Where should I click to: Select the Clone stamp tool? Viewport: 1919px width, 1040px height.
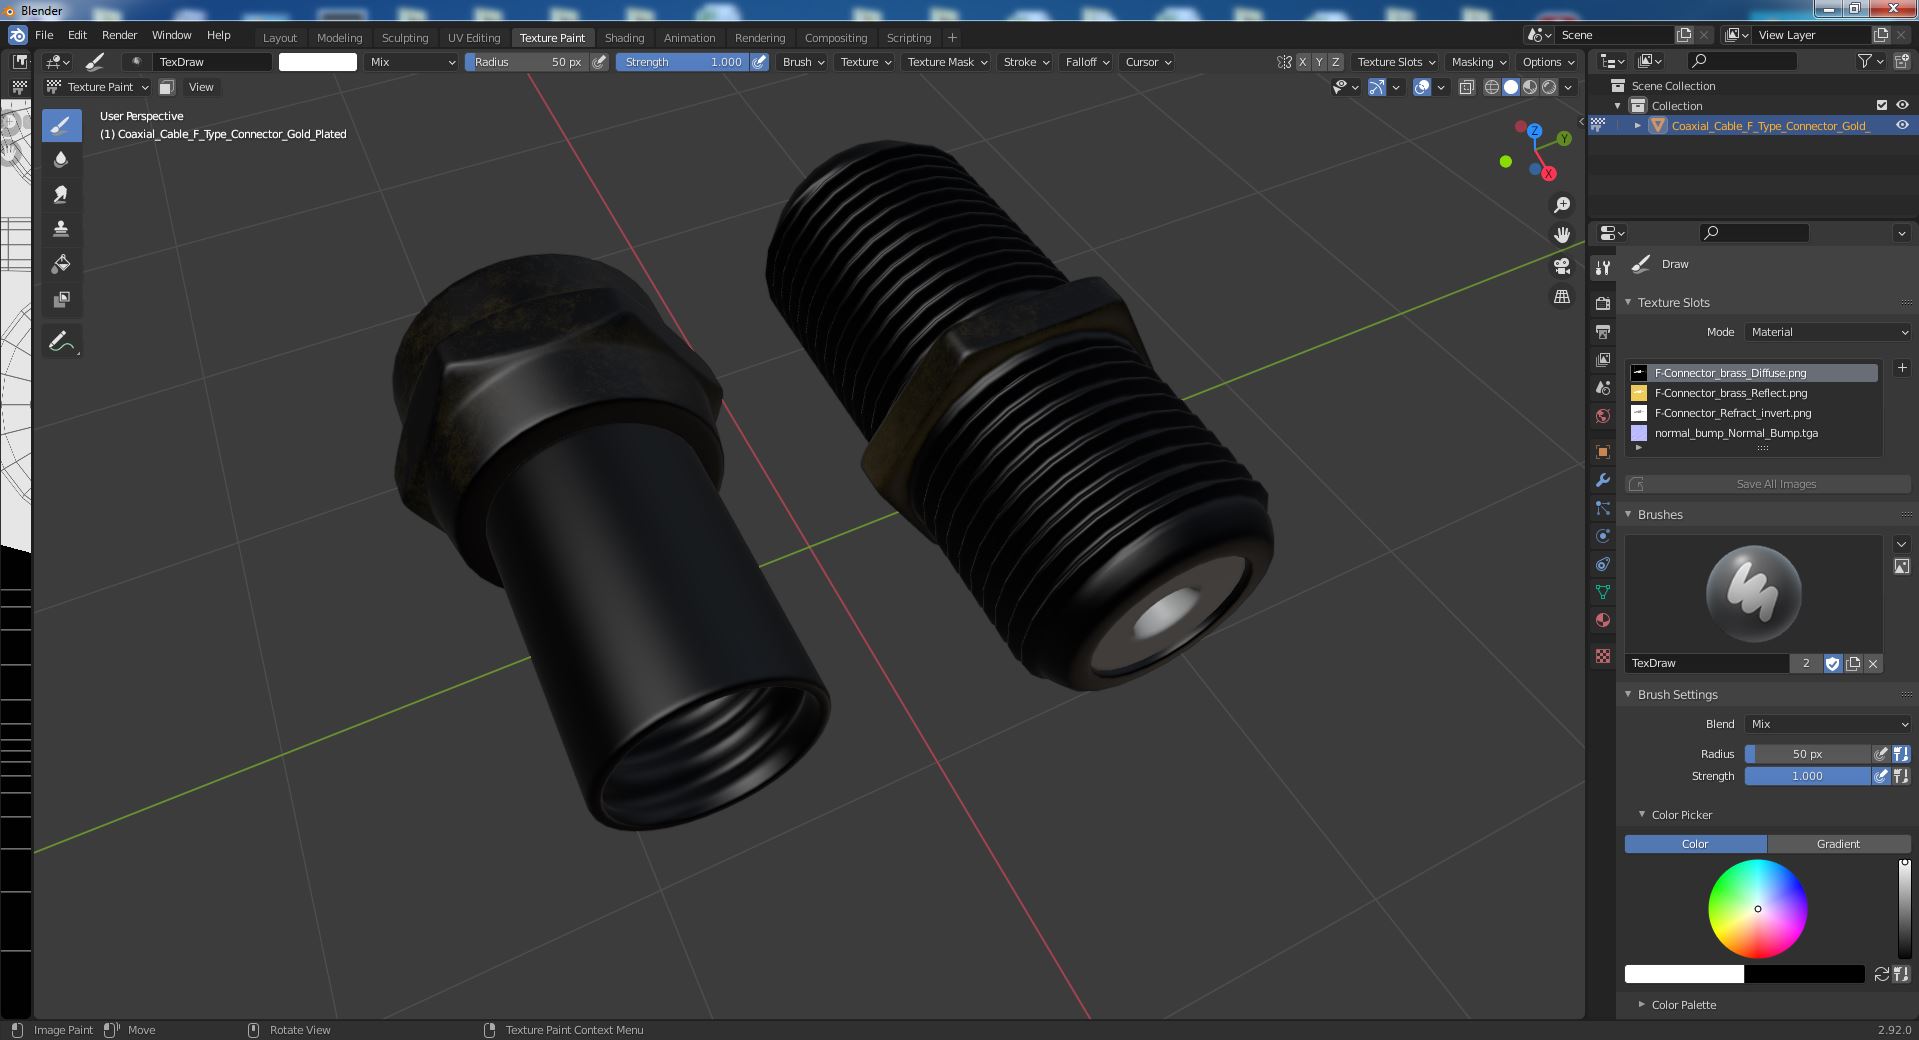(61, 229)
